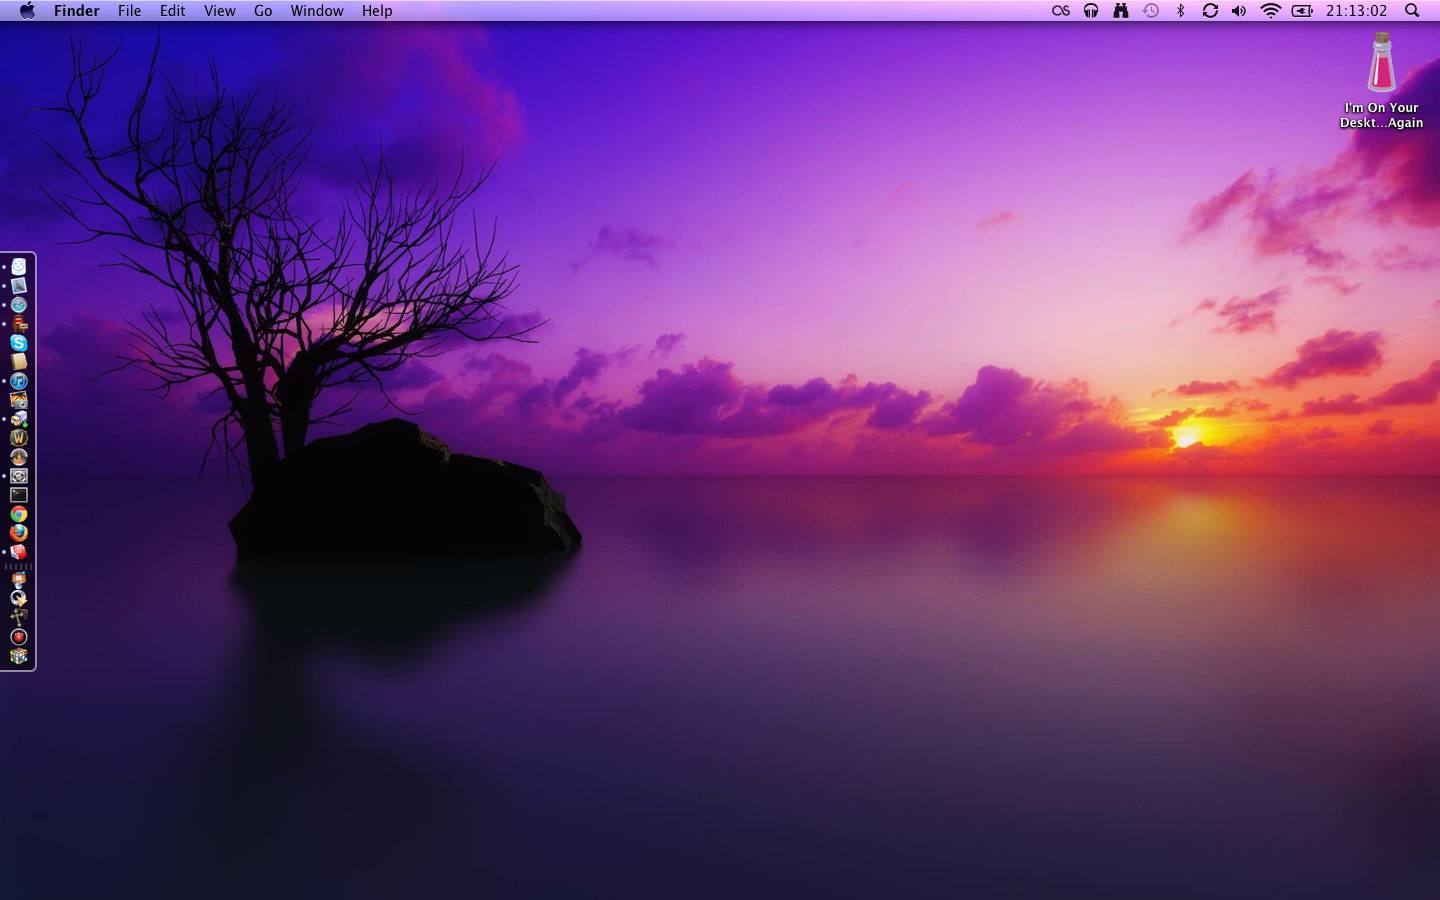This screenshot has width=1440, height=900.
Task: Open Spotlight search magnifying glass
Action: point(1412,11)
